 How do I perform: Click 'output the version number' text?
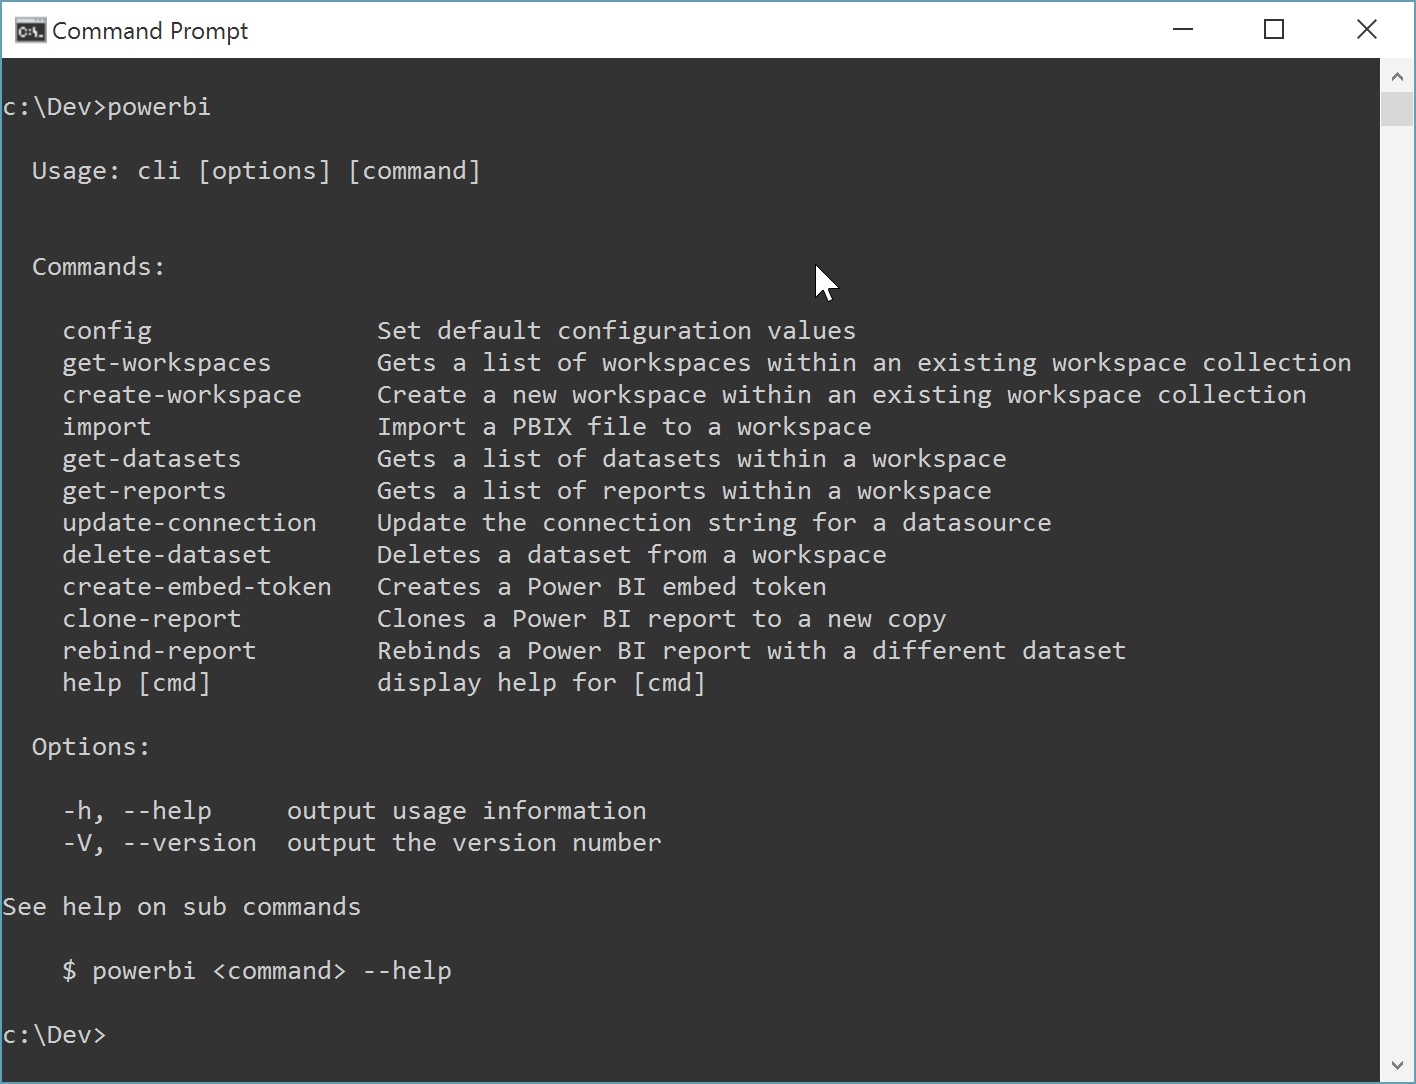(x=474, y=843)
